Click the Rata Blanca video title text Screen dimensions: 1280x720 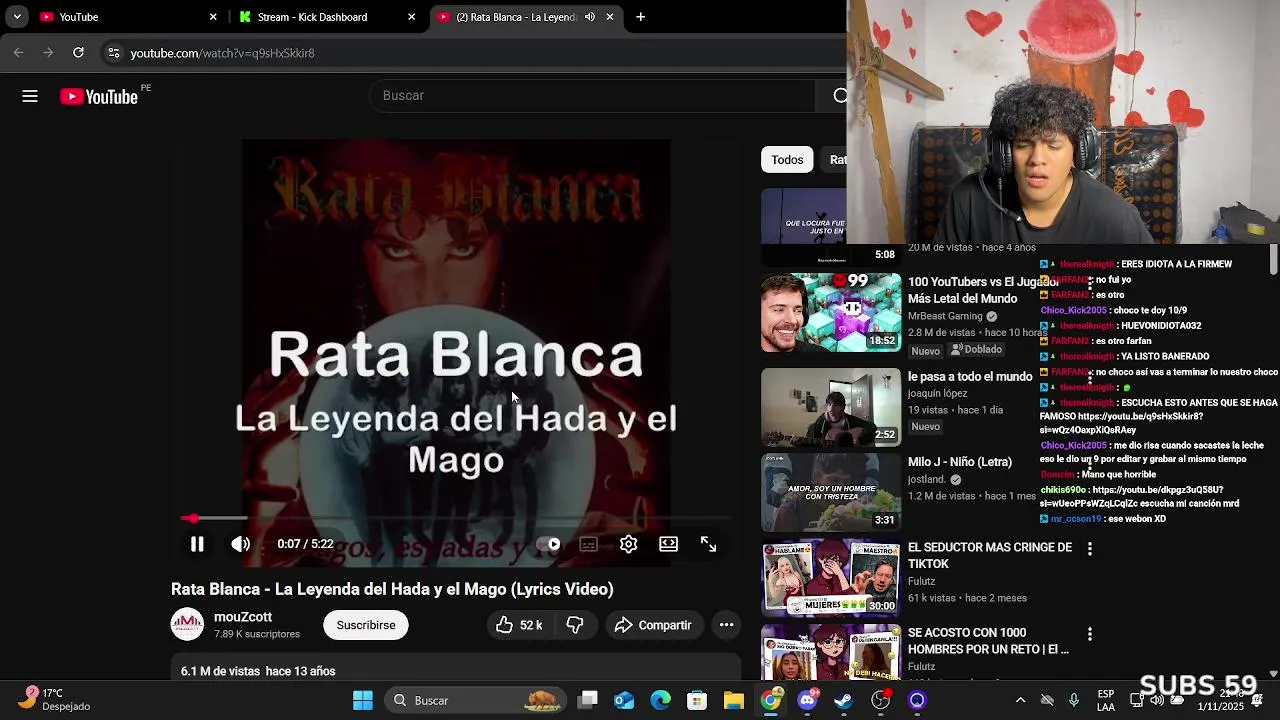(392, 589)
